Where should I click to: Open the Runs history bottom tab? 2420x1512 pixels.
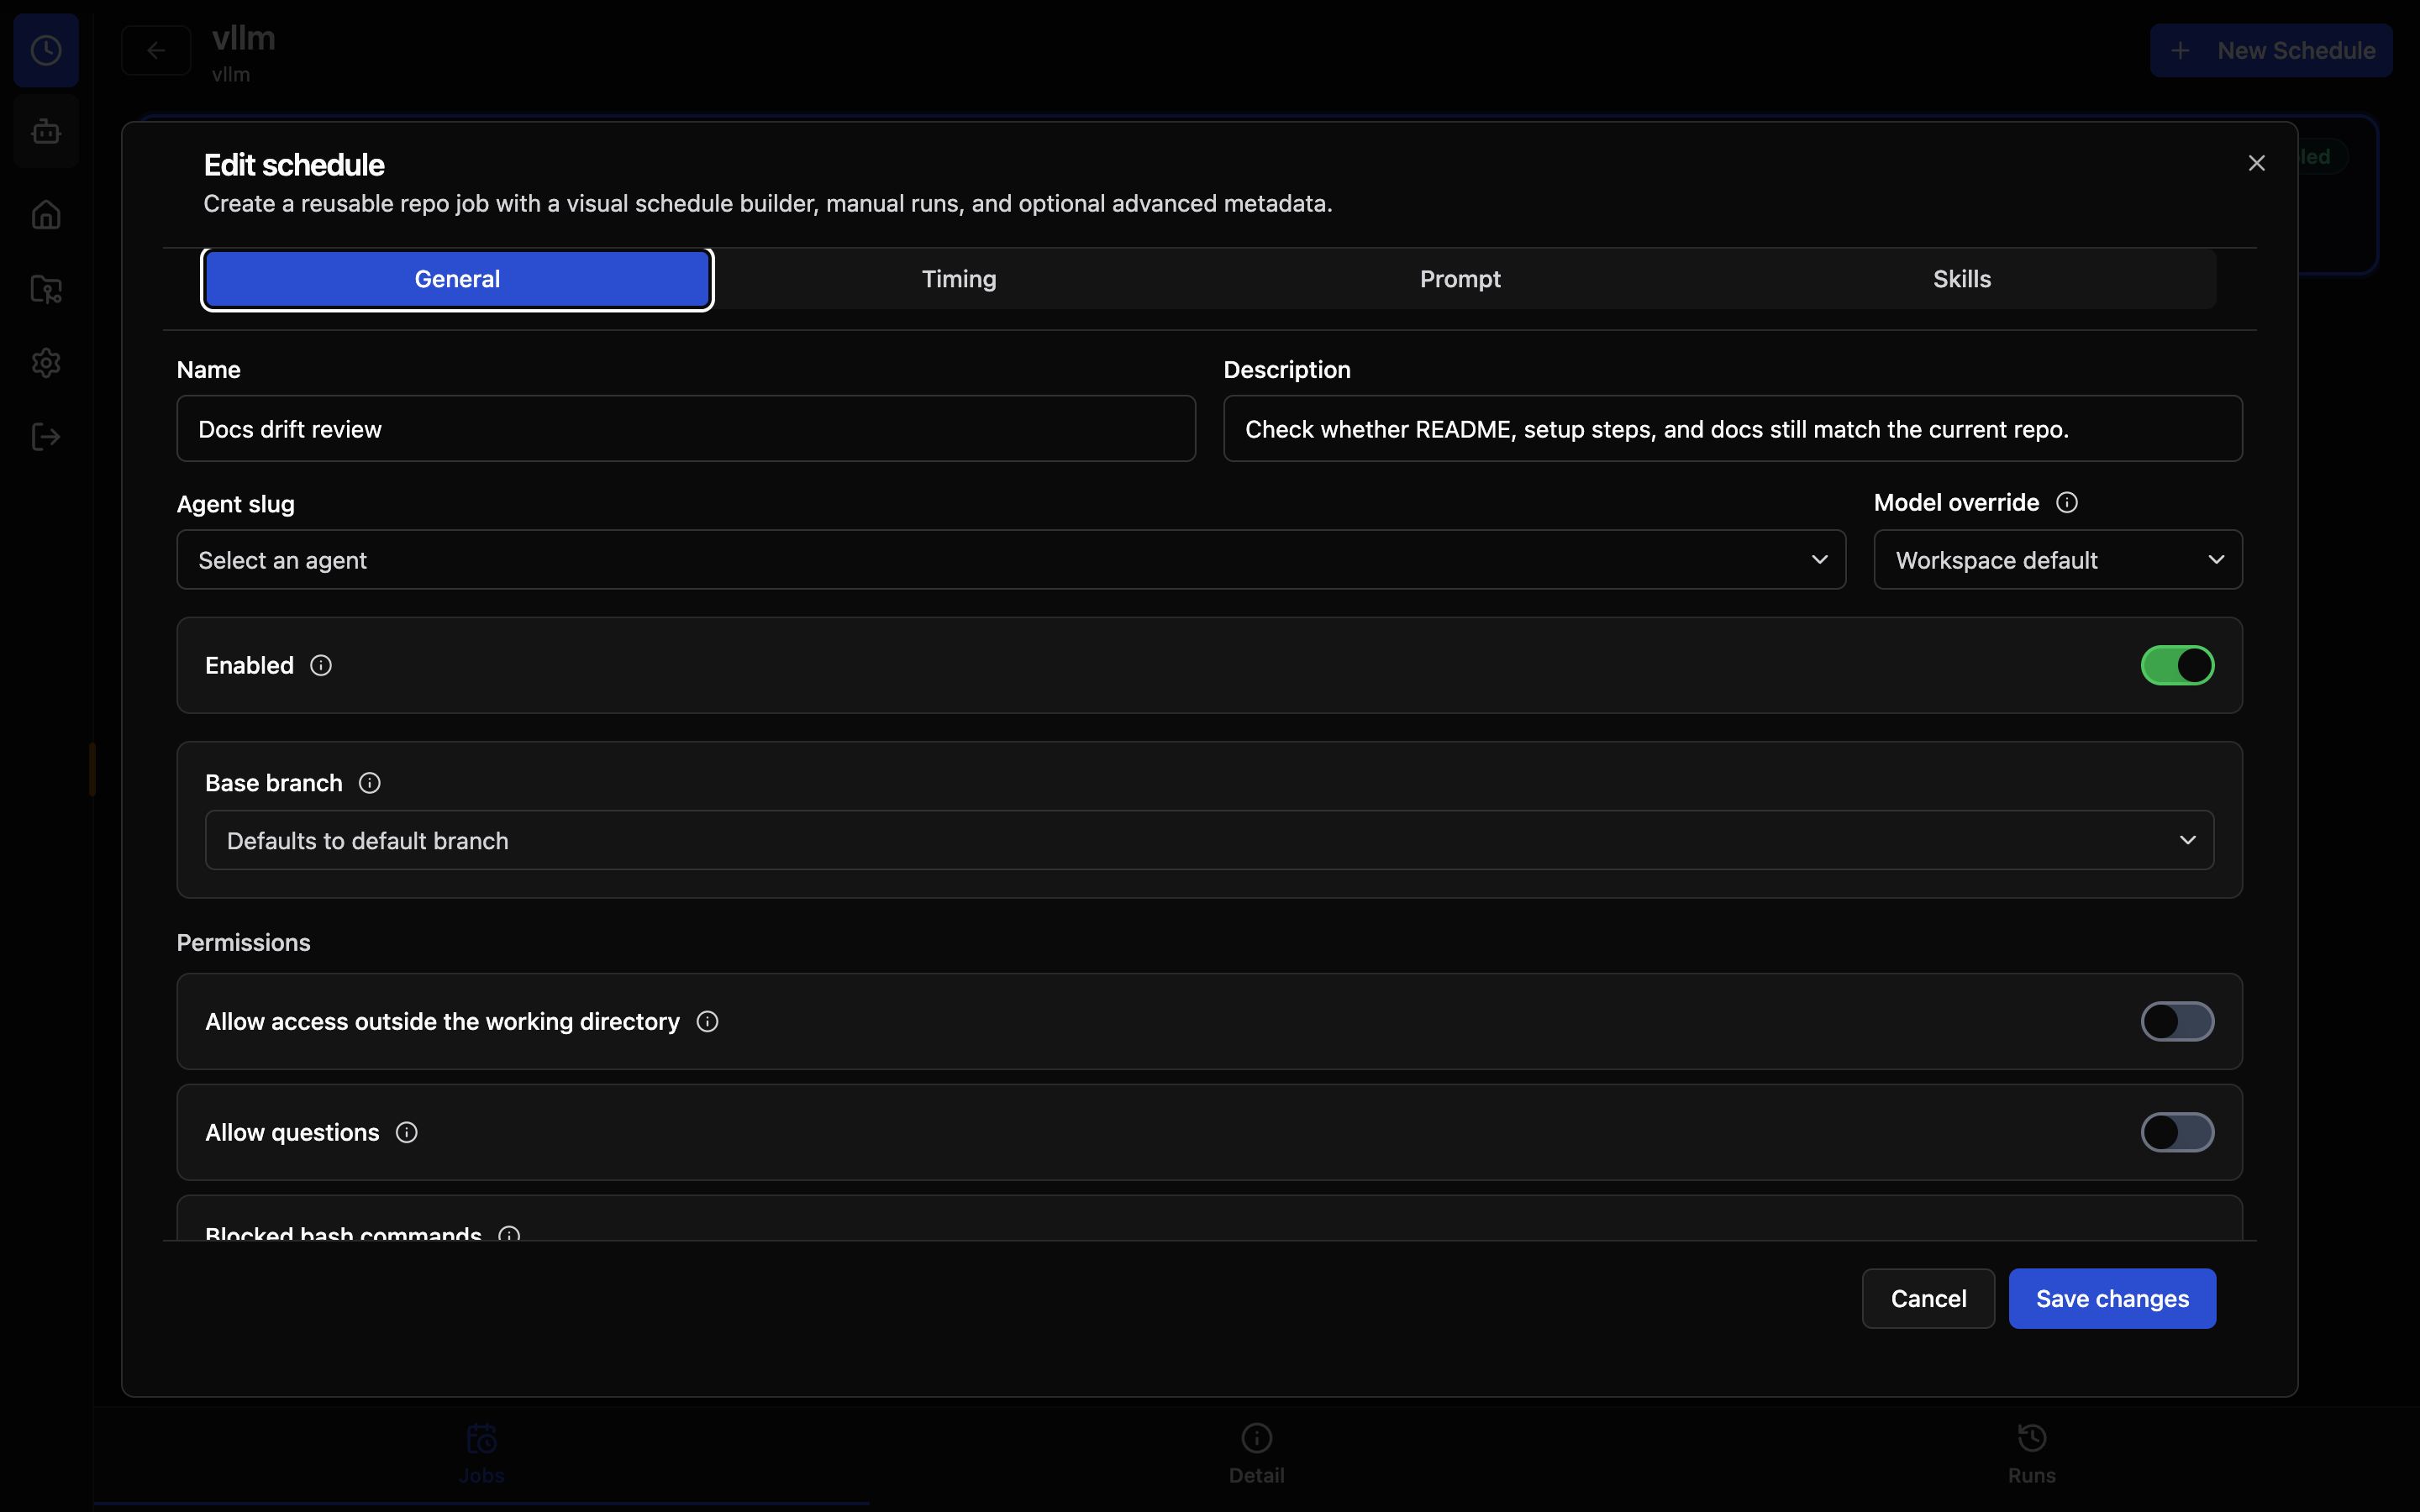coord(2031,1454)
